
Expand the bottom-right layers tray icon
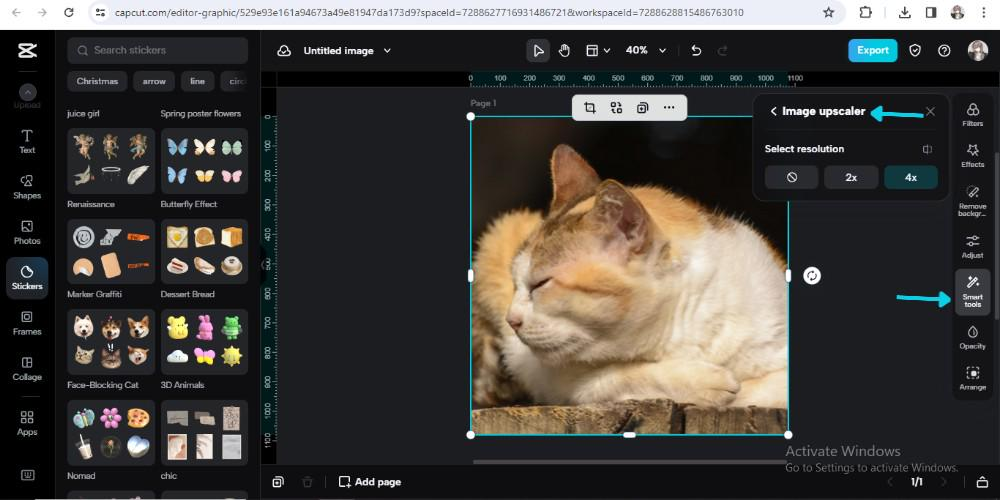tap(983, 482)
